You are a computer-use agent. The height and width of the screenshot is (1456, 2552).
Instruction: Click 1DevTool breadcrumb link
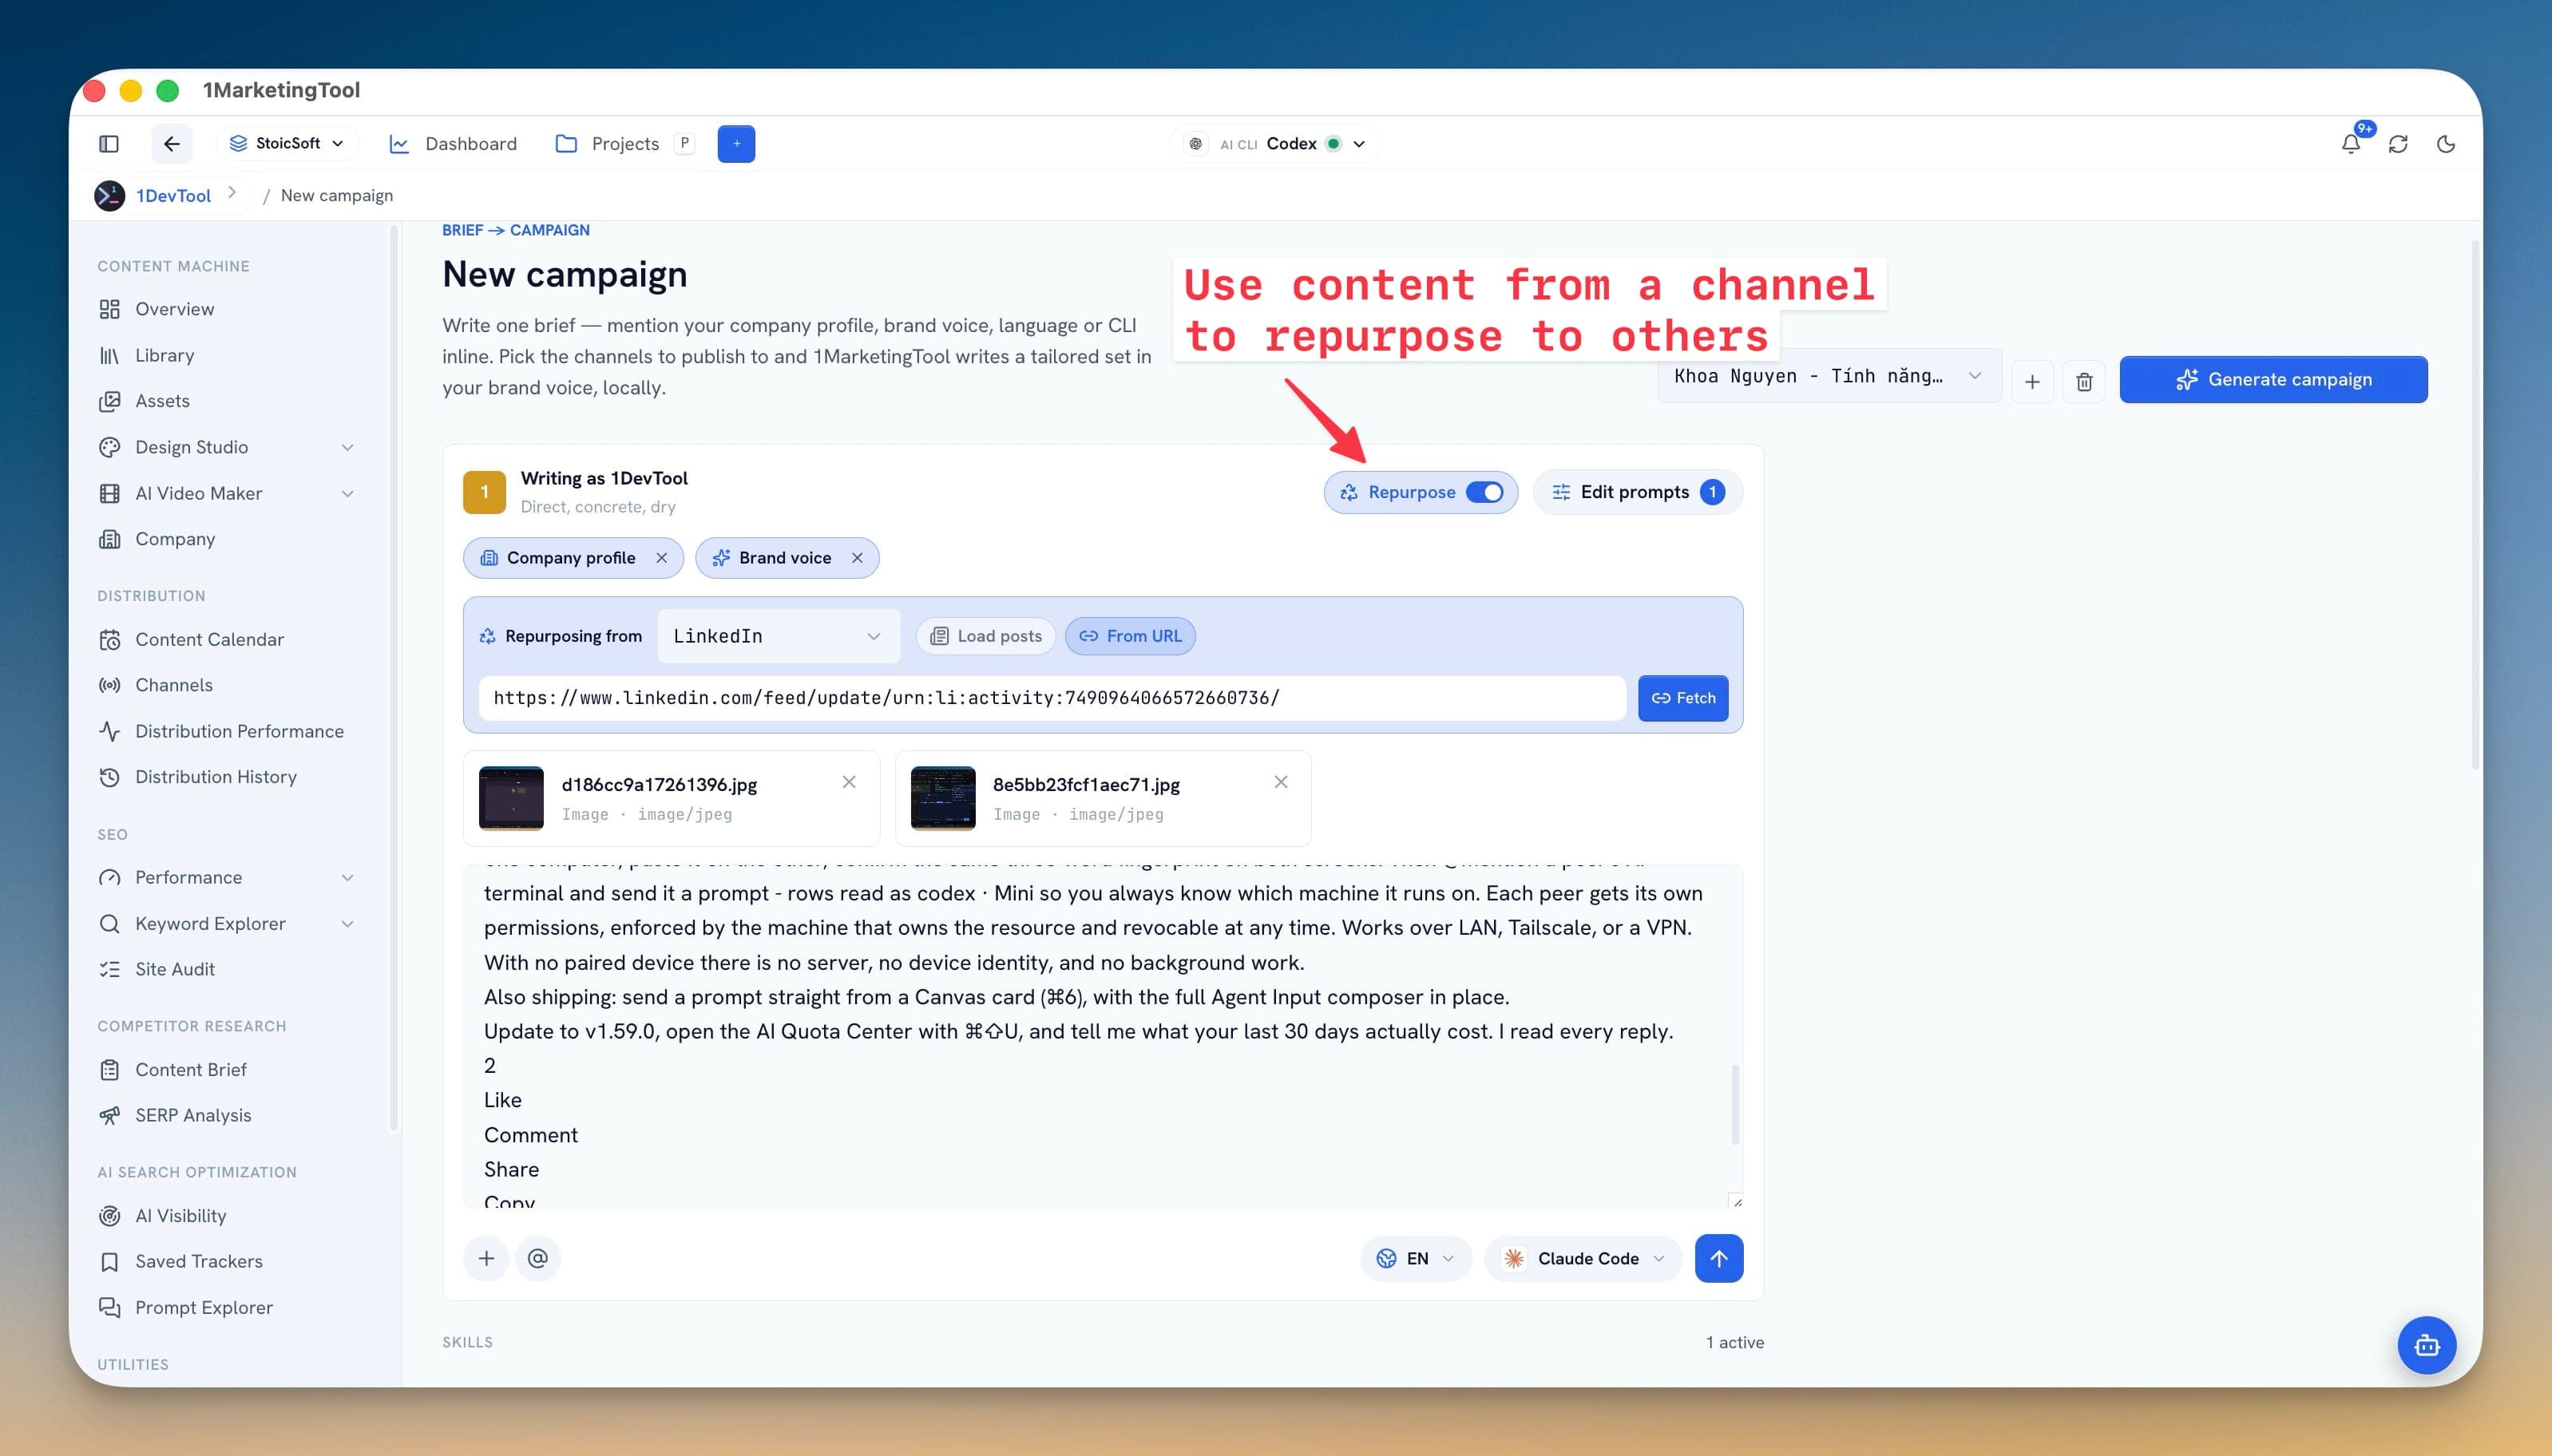click(173, 196)
